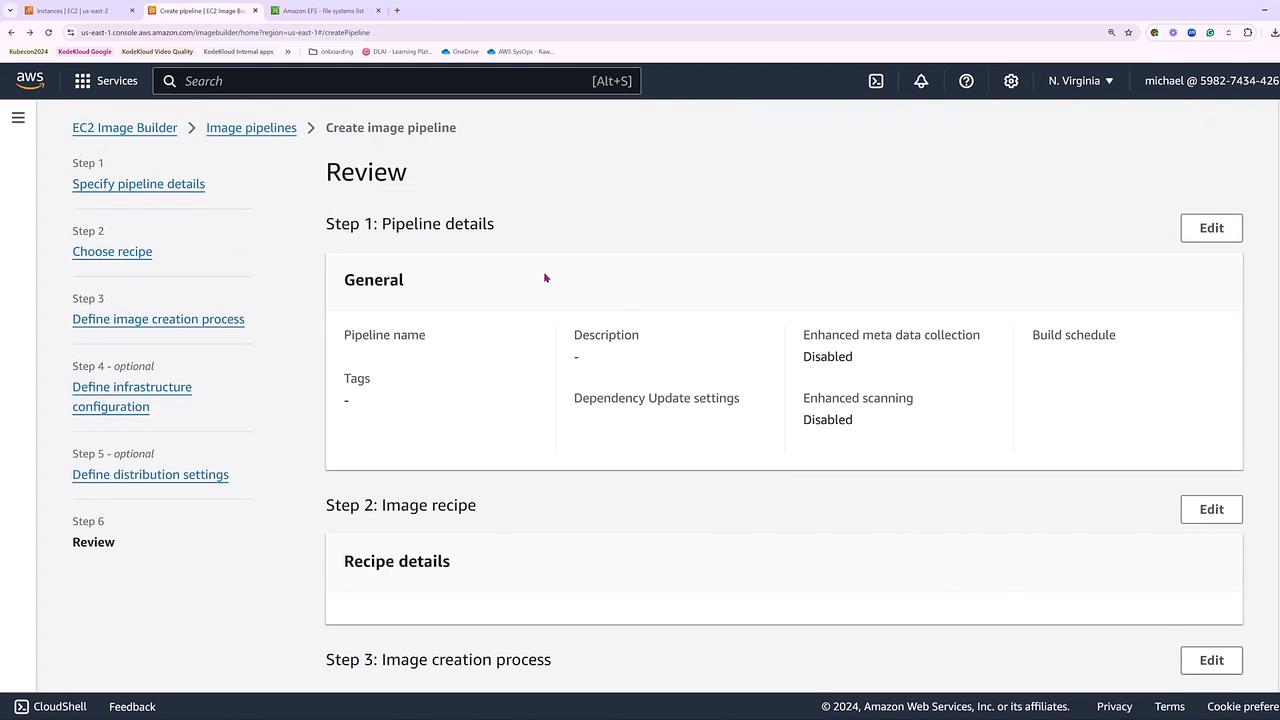Open the Specify pipeline details step

(x=139, y=184)
